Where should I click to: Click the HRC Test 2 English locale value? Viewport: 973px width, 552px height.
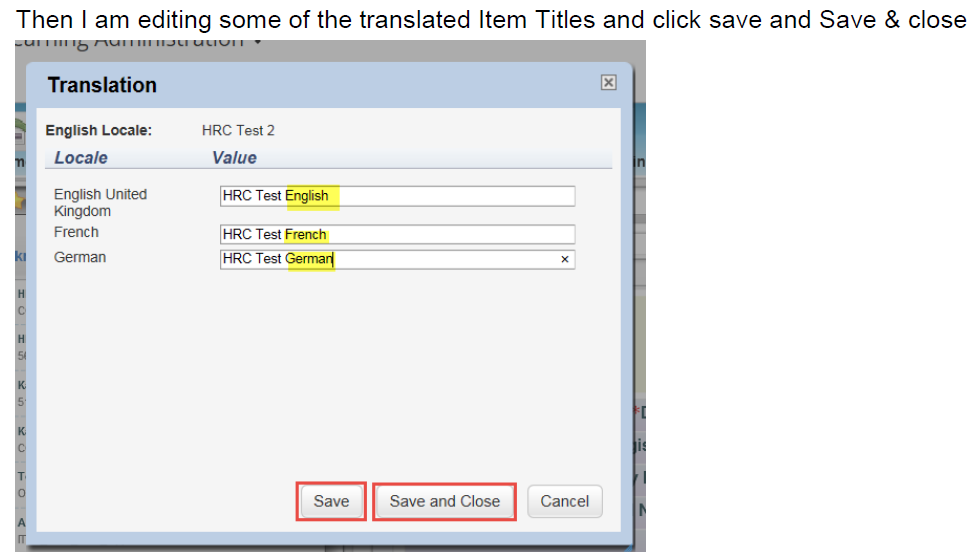238,130
